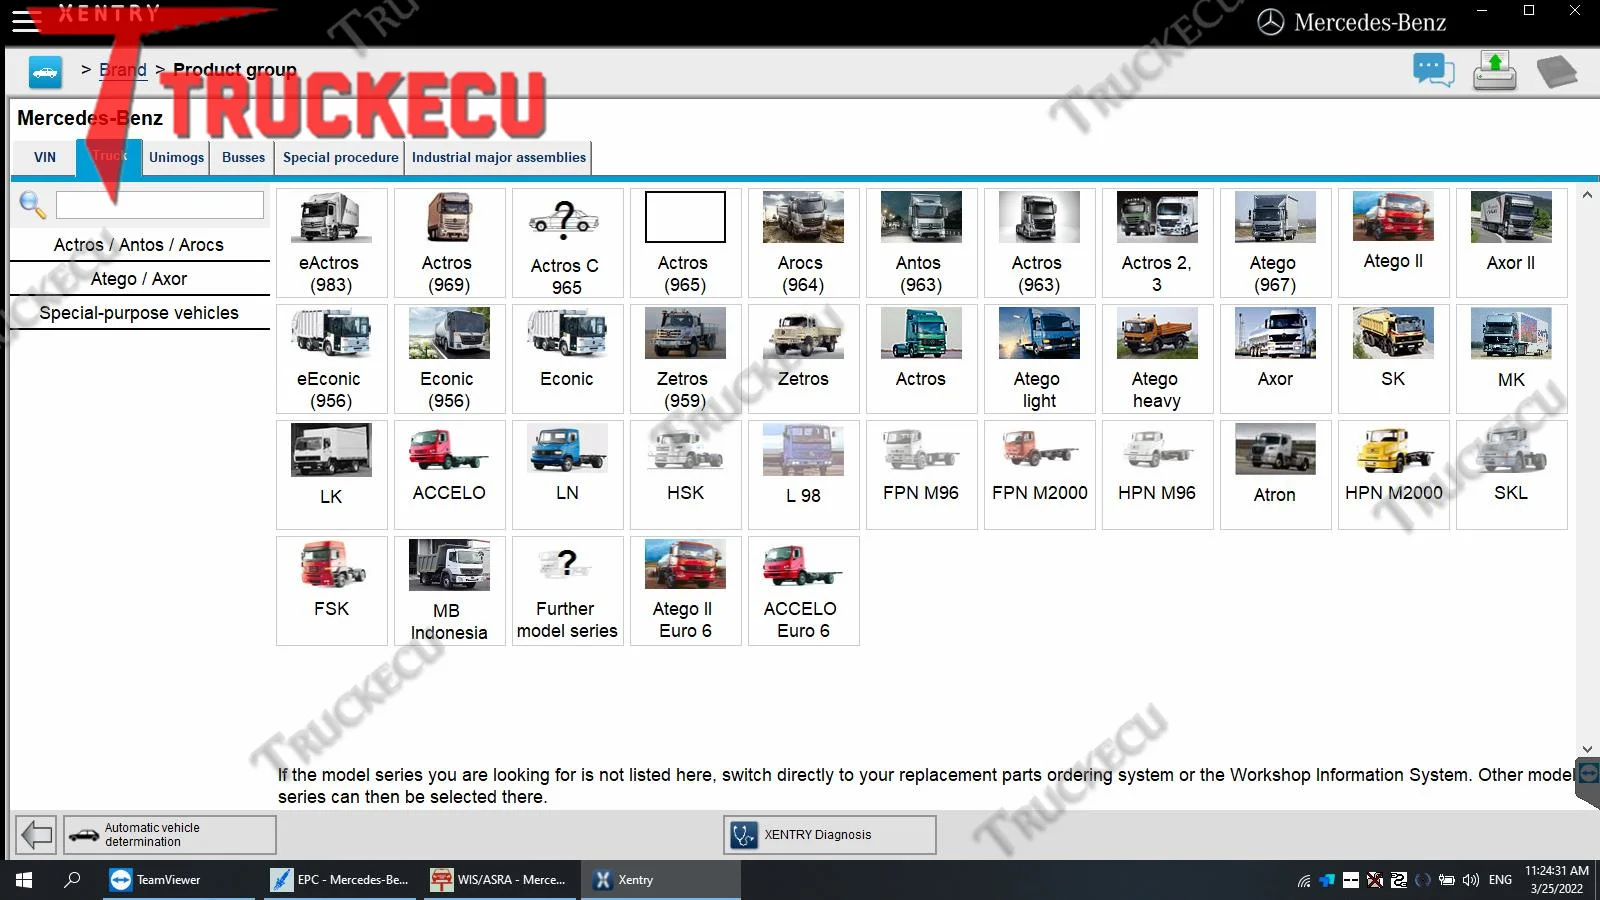This screenshot has height=900, width=1600.
Task: Click the scroll down arrow in model list
Action: [1587, 749]
